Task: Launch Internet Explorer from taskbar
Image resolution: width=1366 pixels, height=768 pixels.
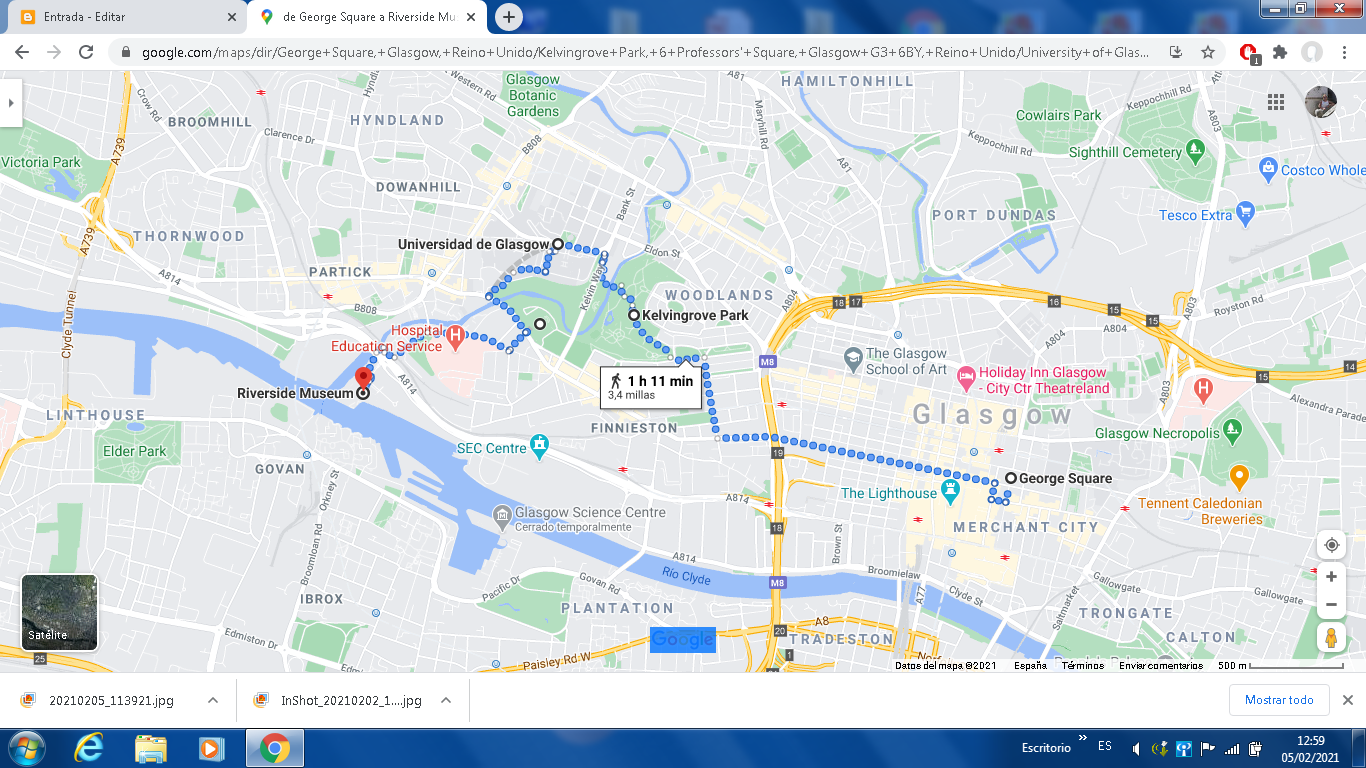Action: (x=88, y=748)
